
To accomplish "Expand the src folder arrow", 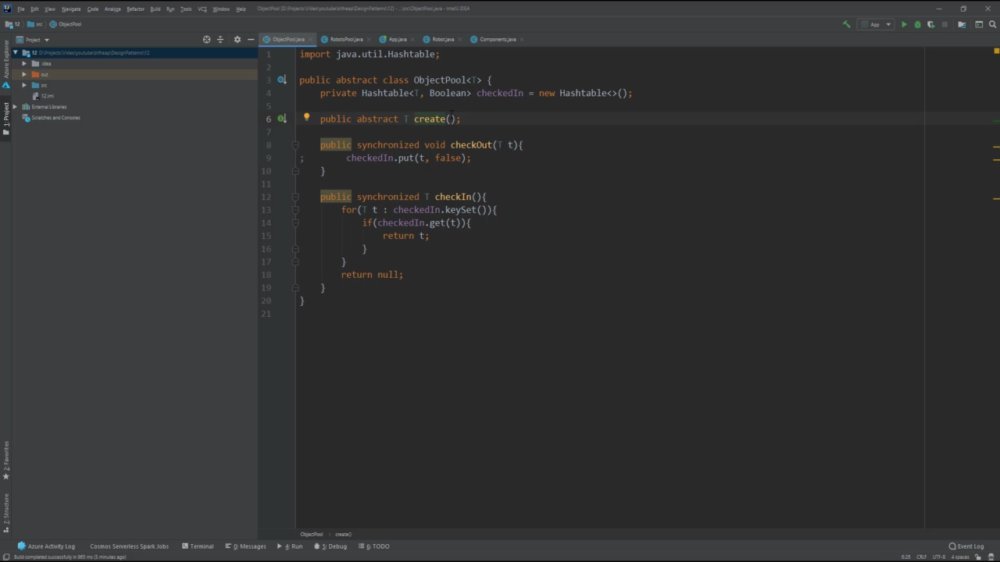I will [24, 85].
